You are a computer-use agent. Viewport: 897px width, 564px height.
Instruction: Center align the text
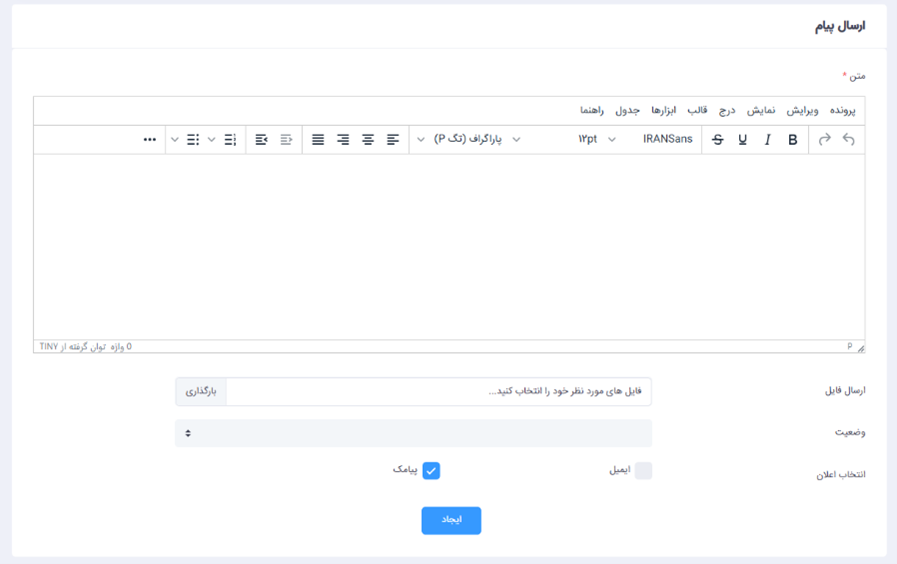point(368,140)
